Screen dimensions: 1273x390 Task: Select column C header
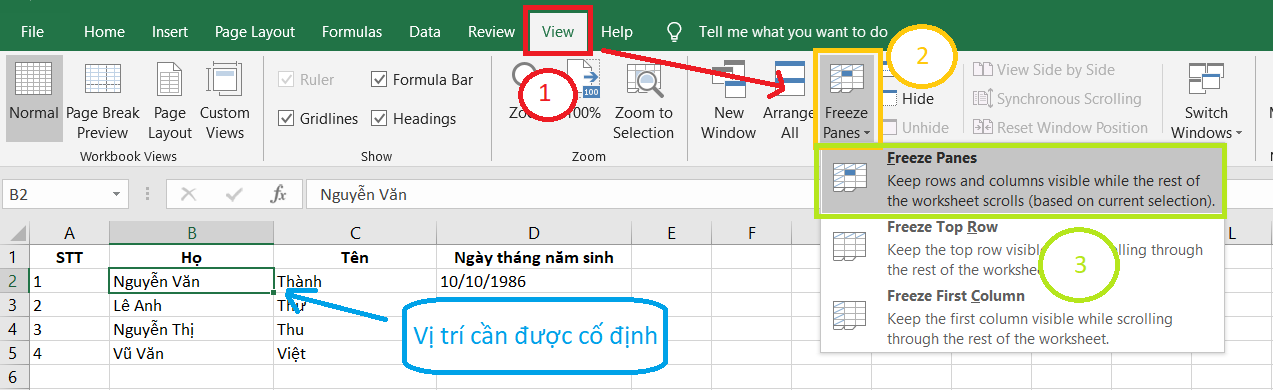point(355,234)
